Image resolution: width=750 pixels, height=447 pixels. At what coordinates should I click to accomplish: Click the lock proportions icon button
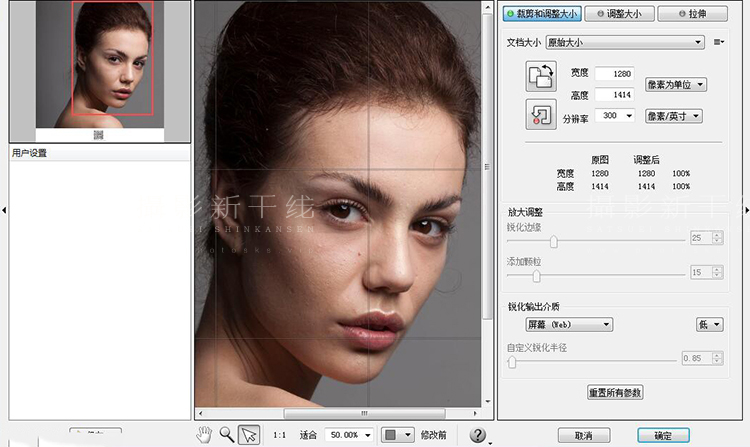click(541, 114)
